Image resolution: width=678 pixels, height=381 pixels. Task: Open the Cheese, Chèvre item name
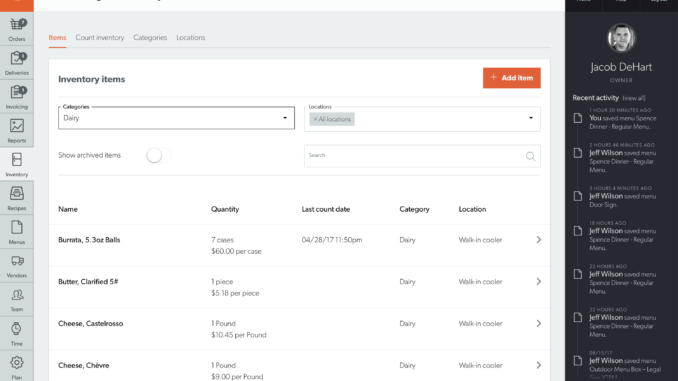(x=84, y=365)
